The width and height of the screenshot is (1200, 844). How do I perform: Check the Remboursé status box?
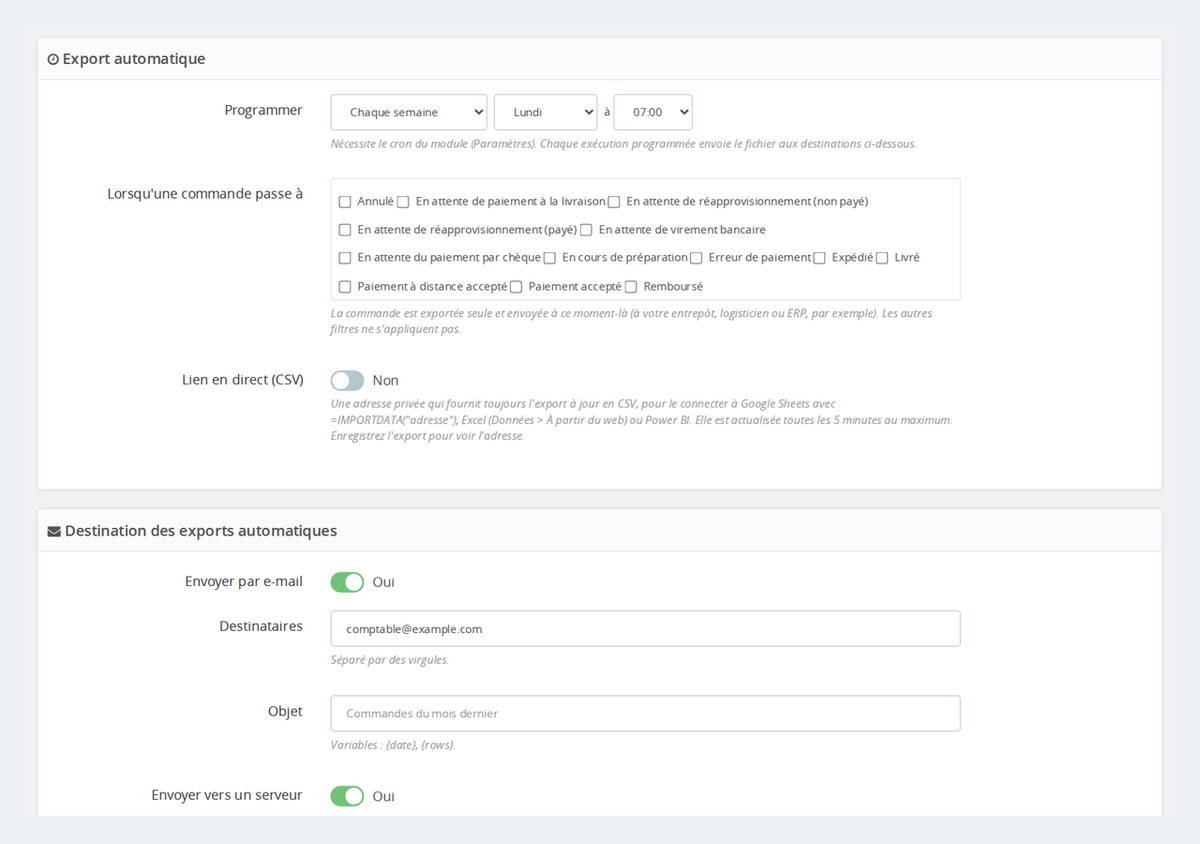click(631, 287)
